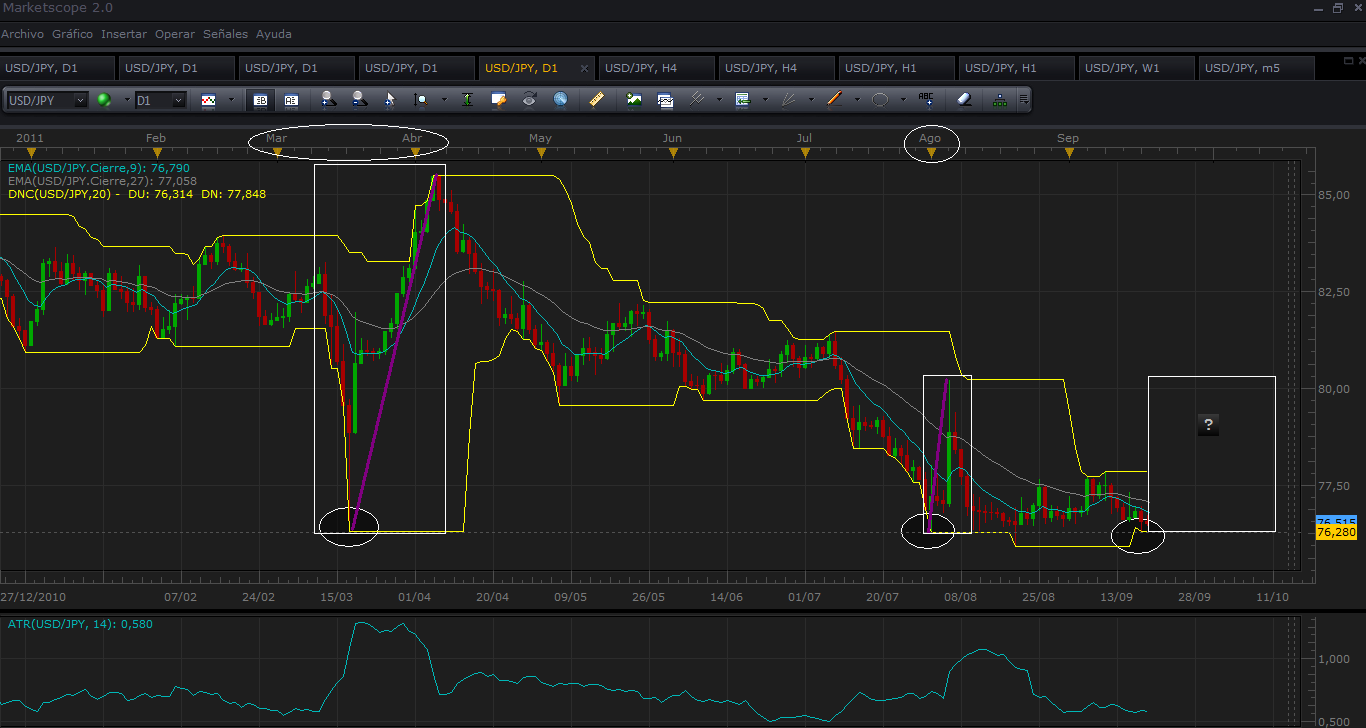Screen dimensions: 1366x728
Task: Click the vertical autoscale arrows icon
Action: 467,100
